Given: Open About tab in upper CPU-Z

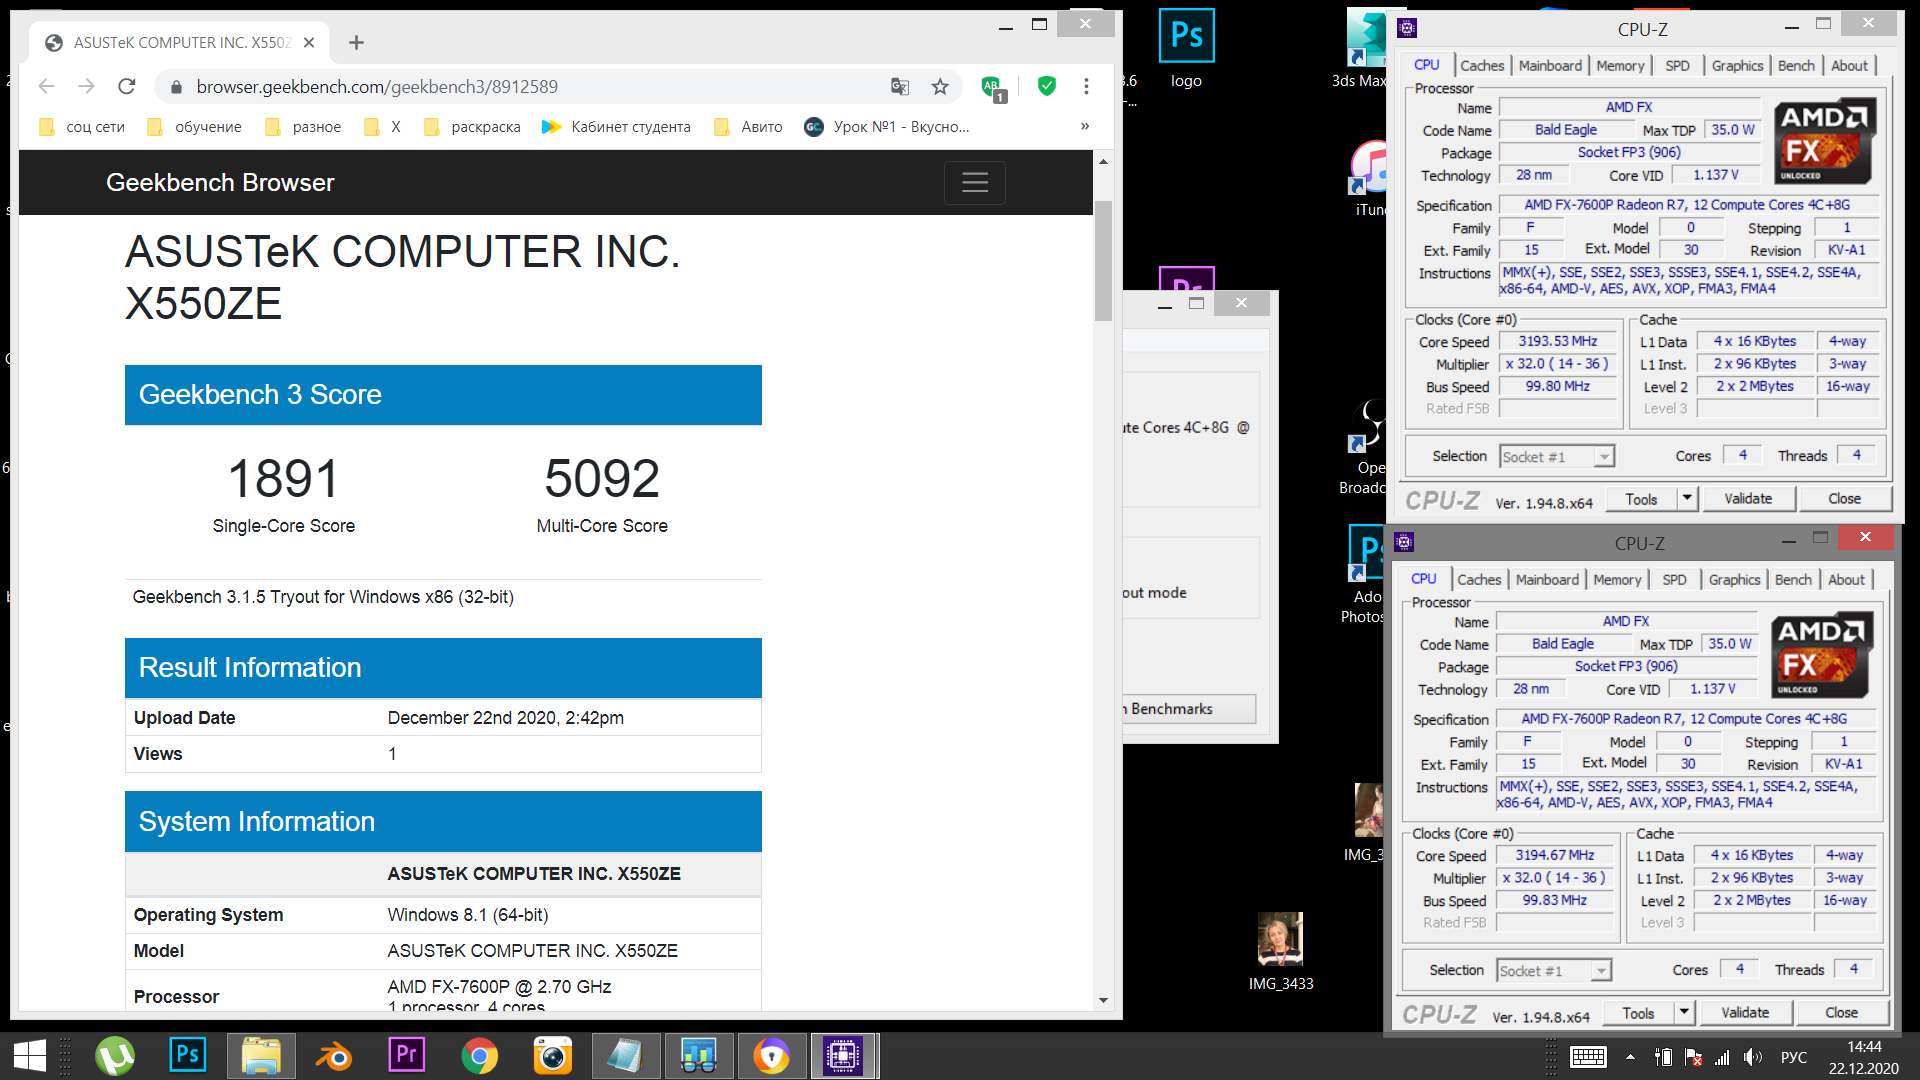Looking at the screenshot, I should [x=1849, y=65].
